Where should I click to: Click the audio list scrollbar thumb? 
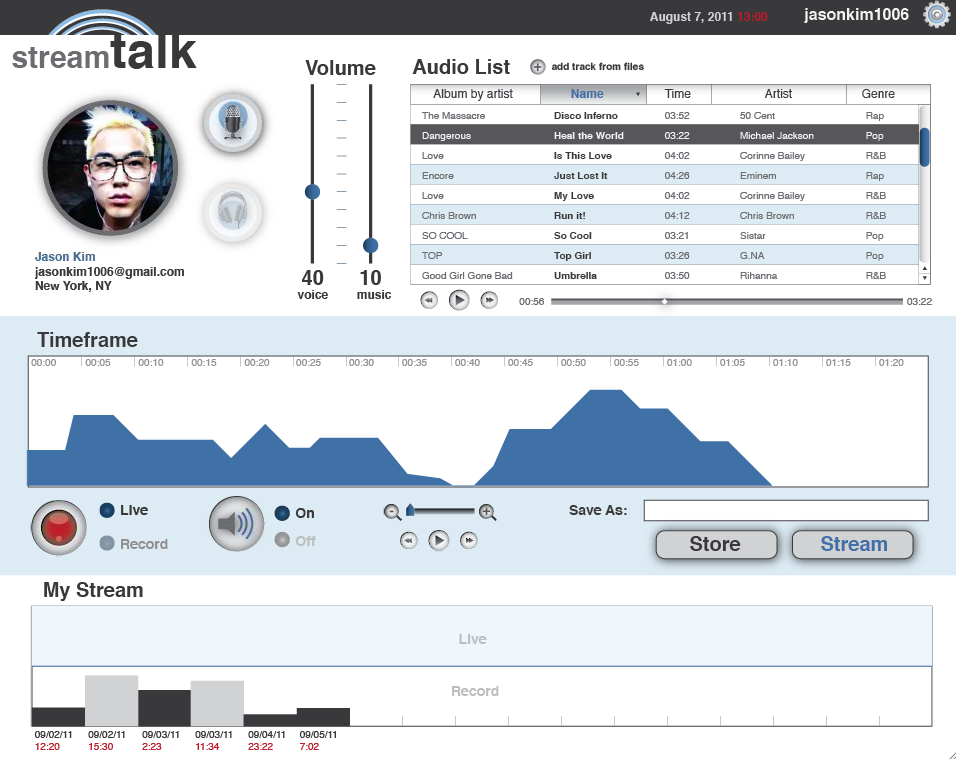point(924,147)
